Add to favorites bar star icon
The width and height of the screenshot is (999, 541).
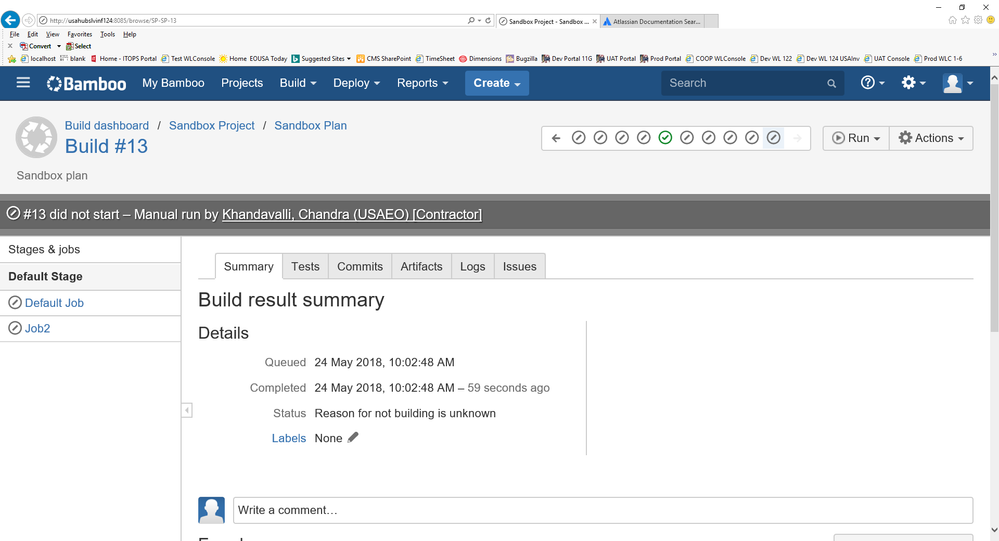[x=11, y=59]
